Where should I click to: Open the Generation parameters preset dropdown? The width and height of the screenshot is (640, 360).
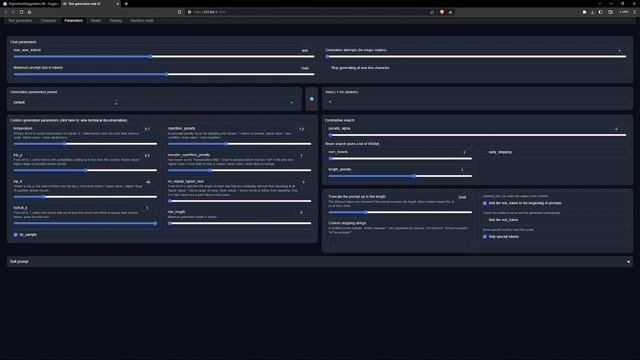tap(153, 102)
